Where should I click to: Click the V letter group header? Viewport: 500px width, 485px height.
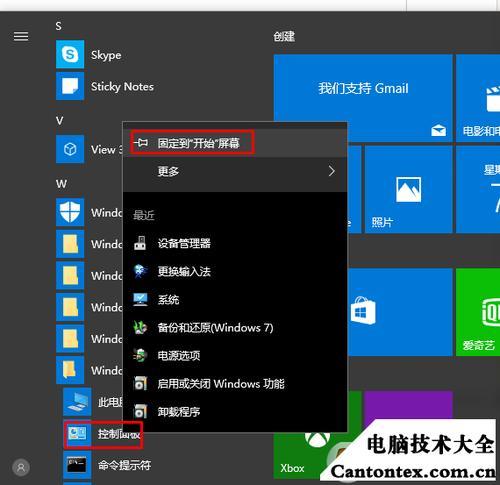coord(59,120)
